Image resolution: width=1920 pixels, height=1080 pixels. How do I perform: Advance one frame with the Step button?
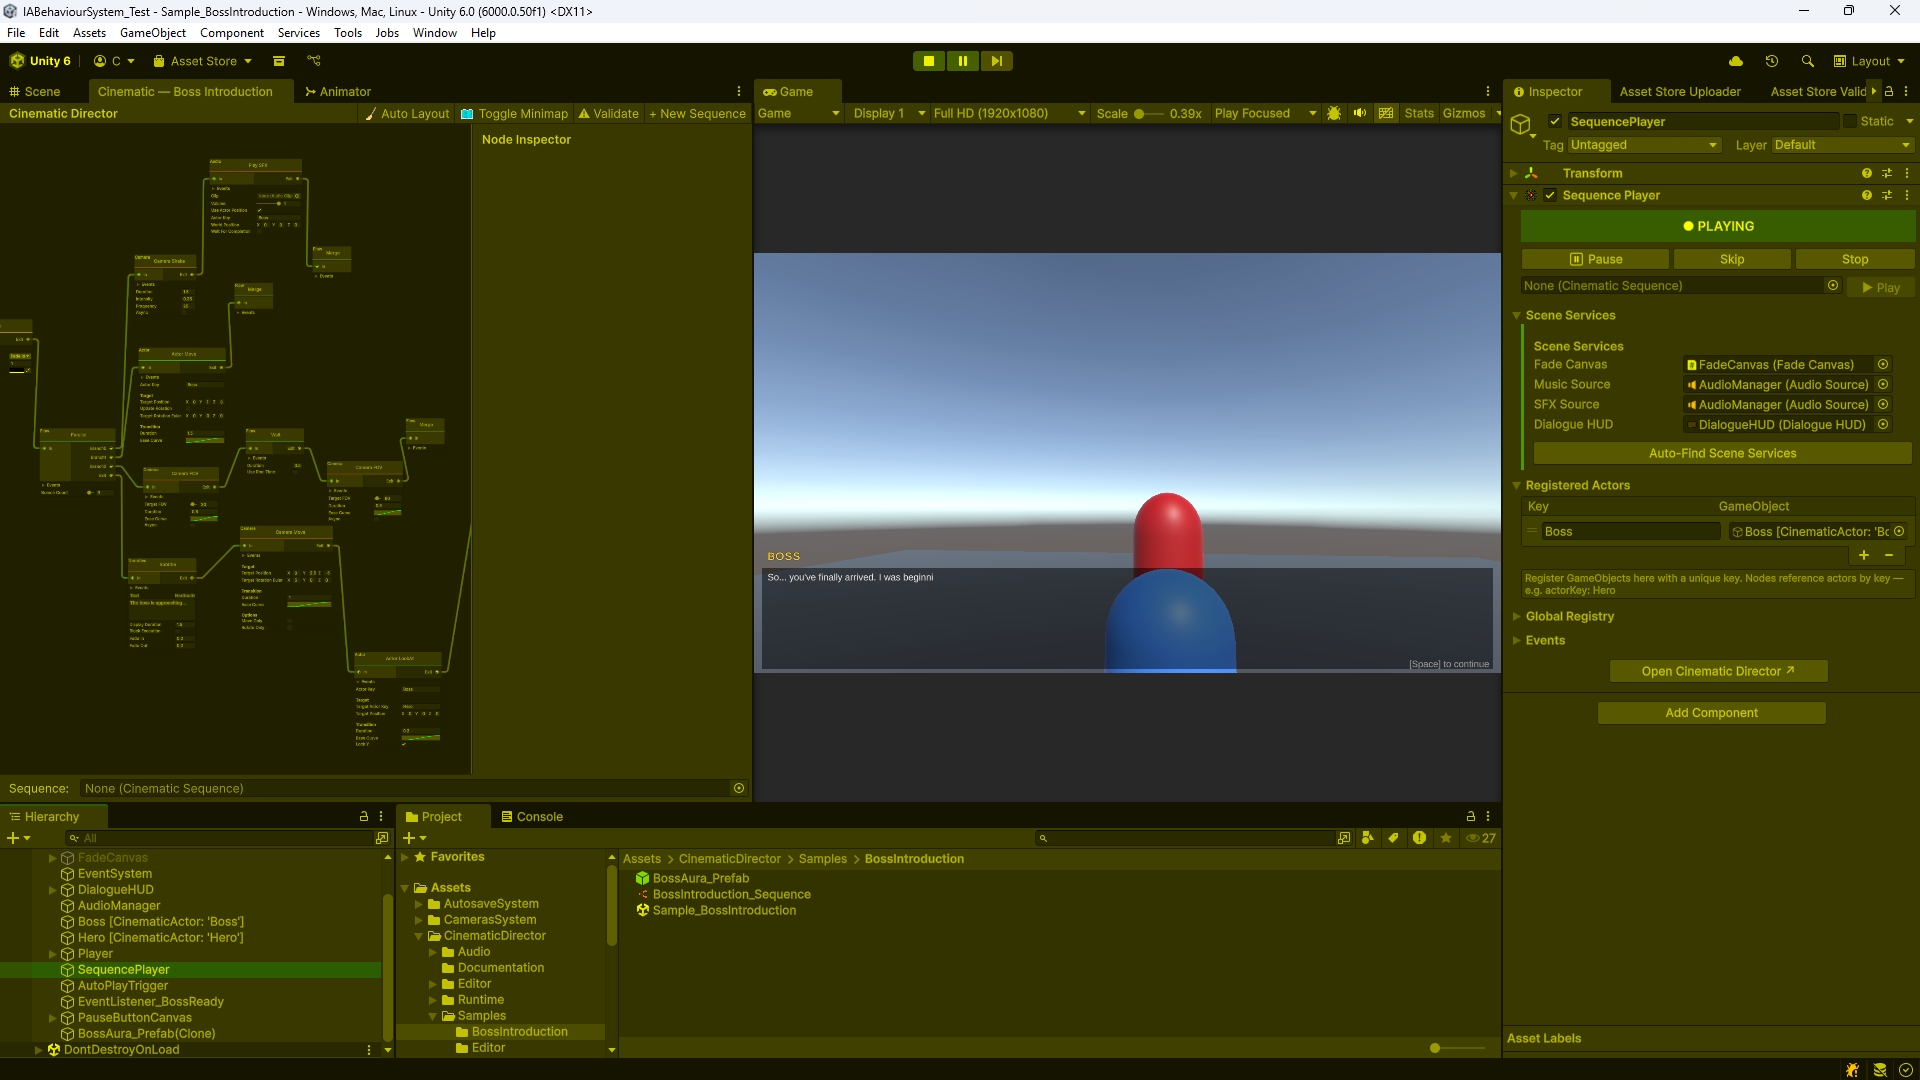[x=997, y=61]
